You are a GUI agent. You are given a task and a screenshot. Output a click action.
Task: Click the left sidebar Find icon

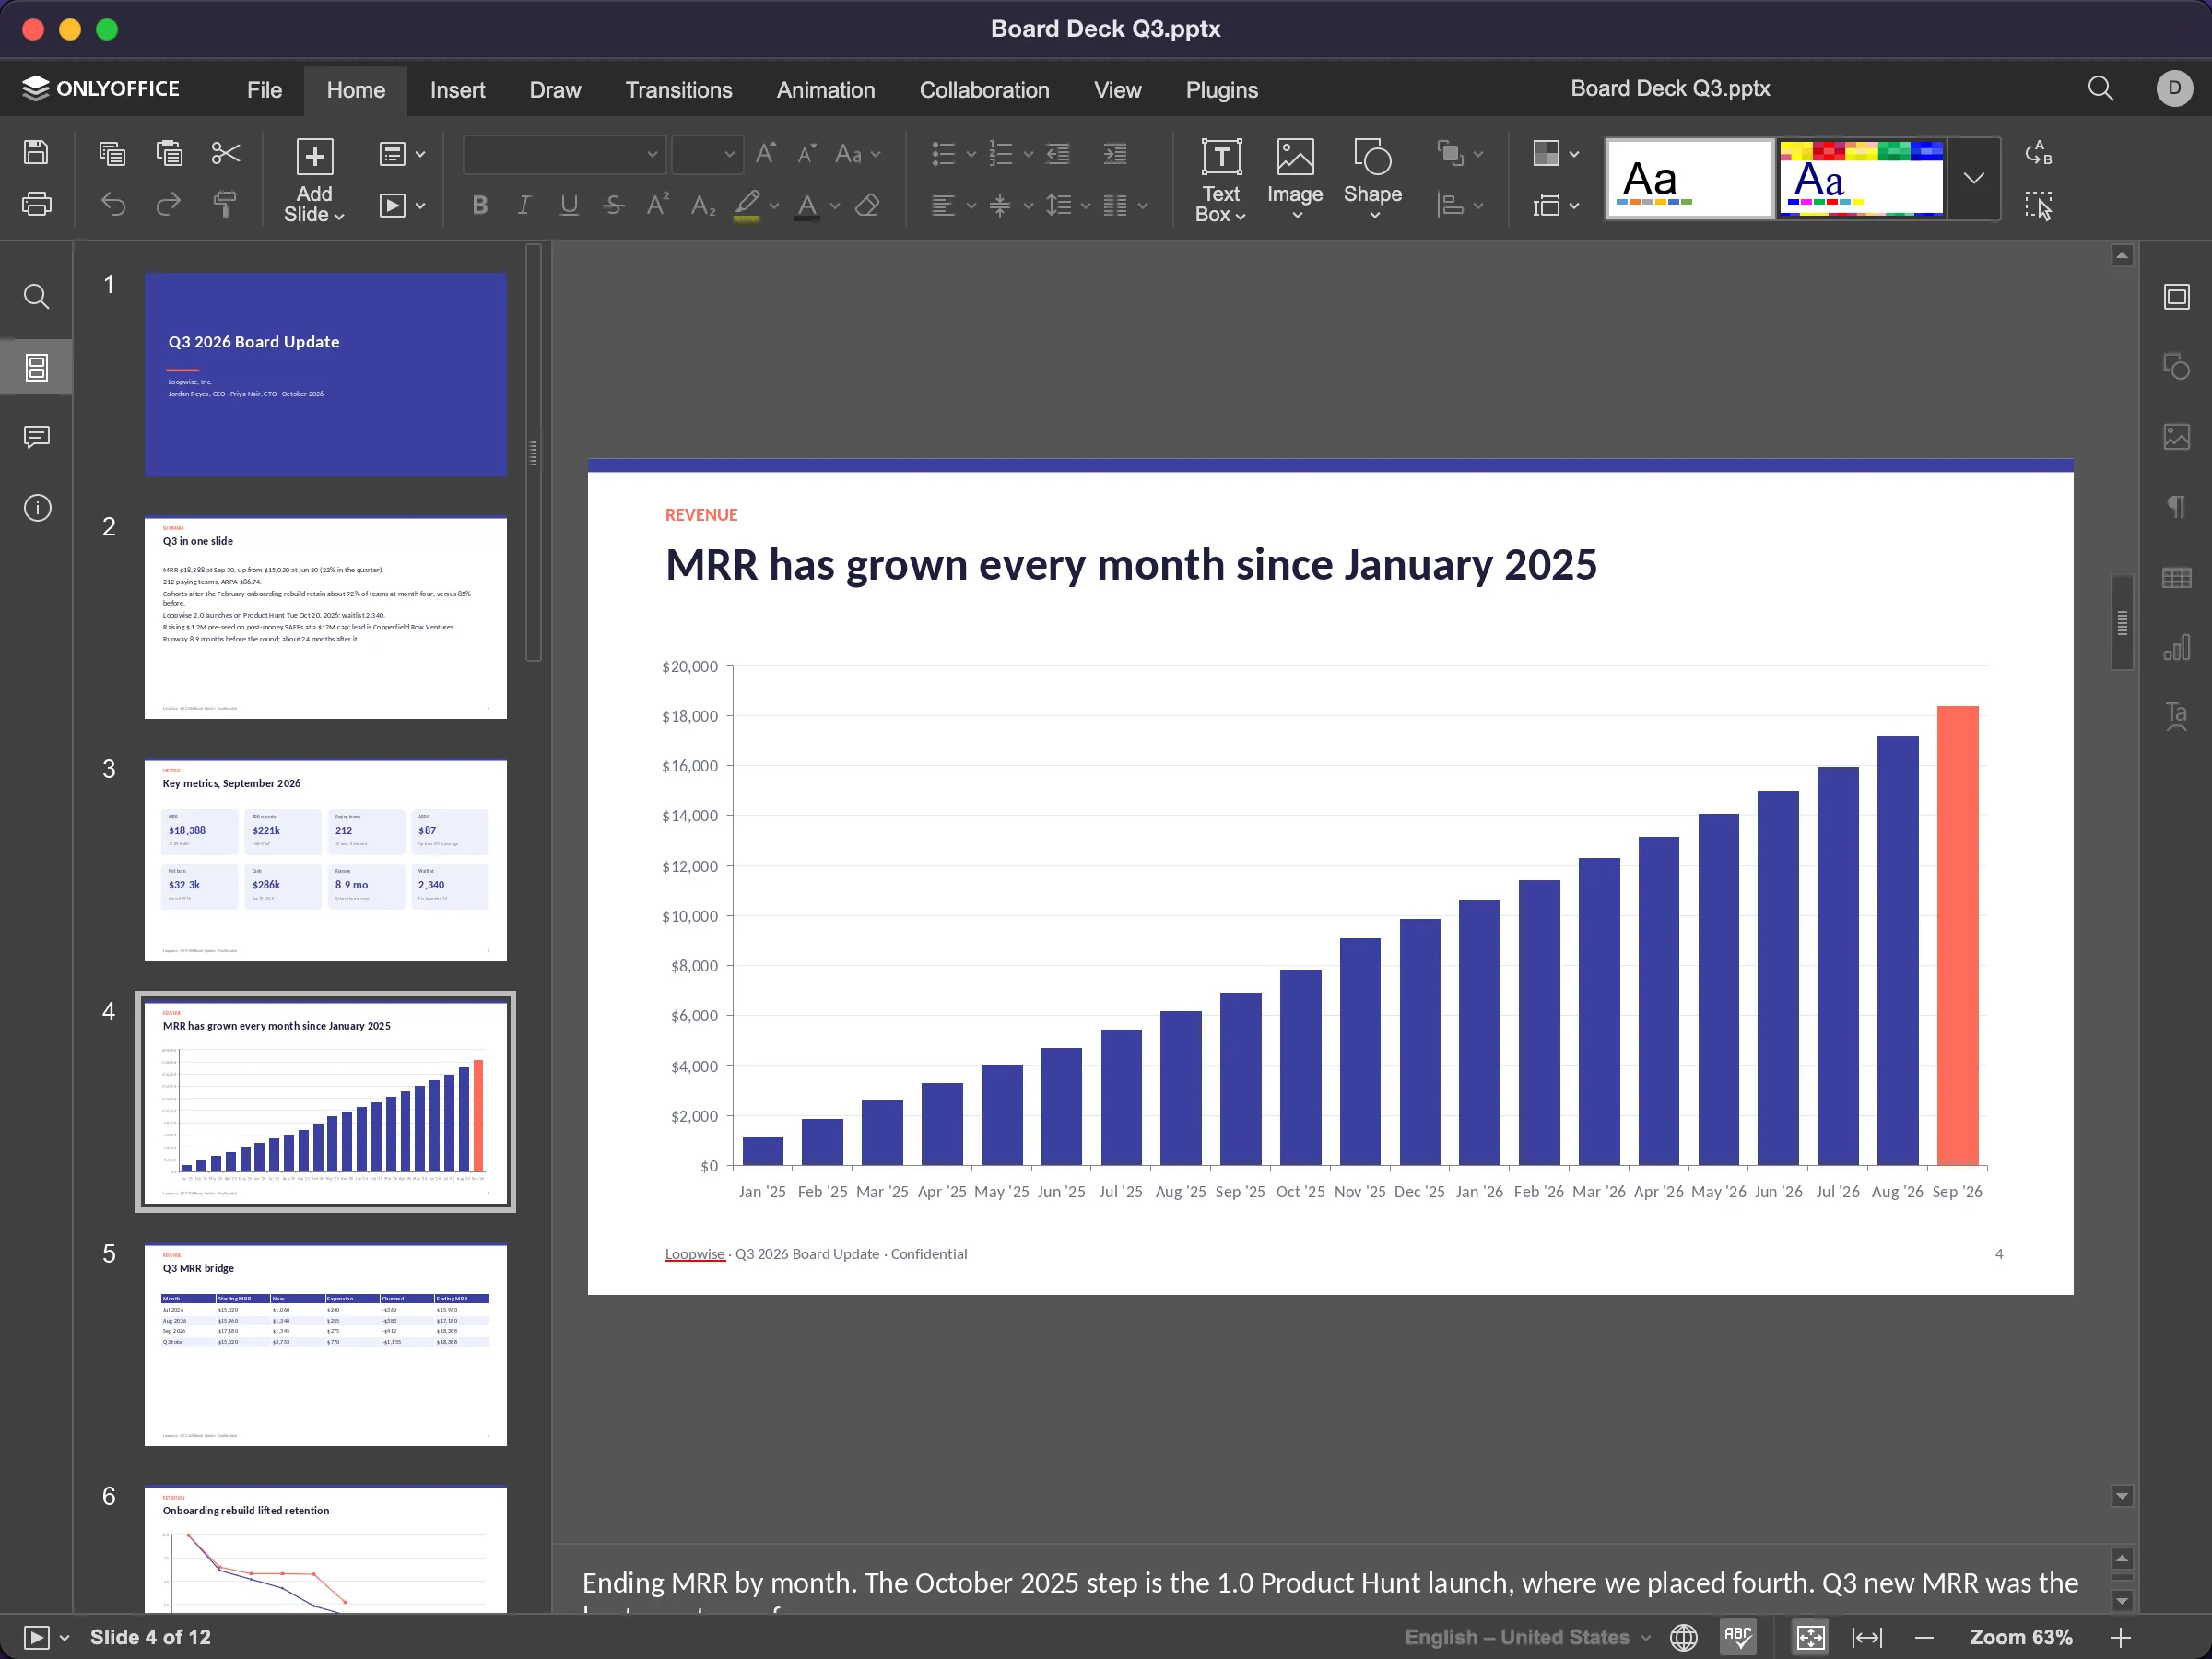click(x=37, y=296)
